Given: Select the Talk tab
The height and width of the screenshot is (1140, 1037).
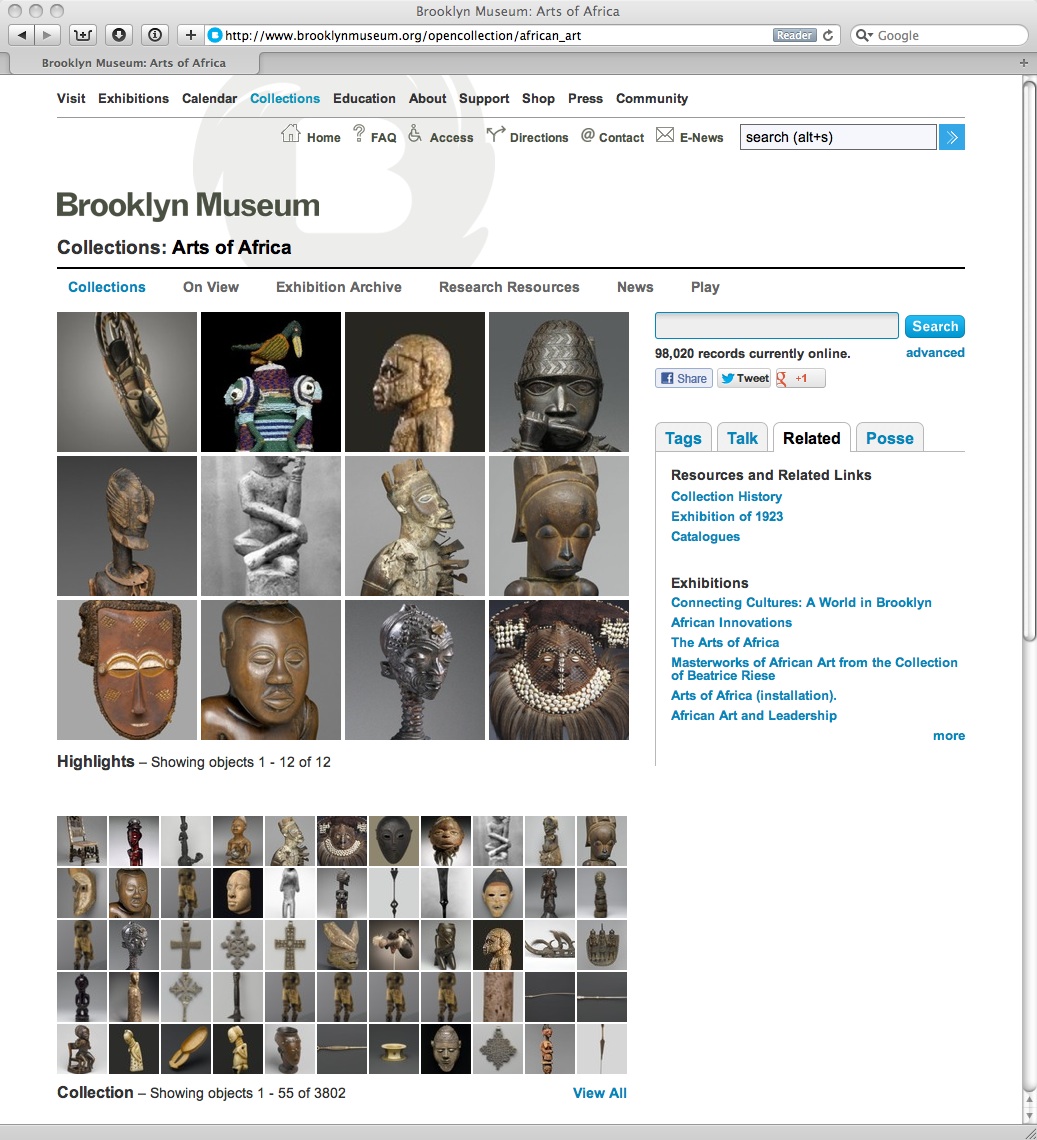Looking at the screenshot, I should coord(742,438).
